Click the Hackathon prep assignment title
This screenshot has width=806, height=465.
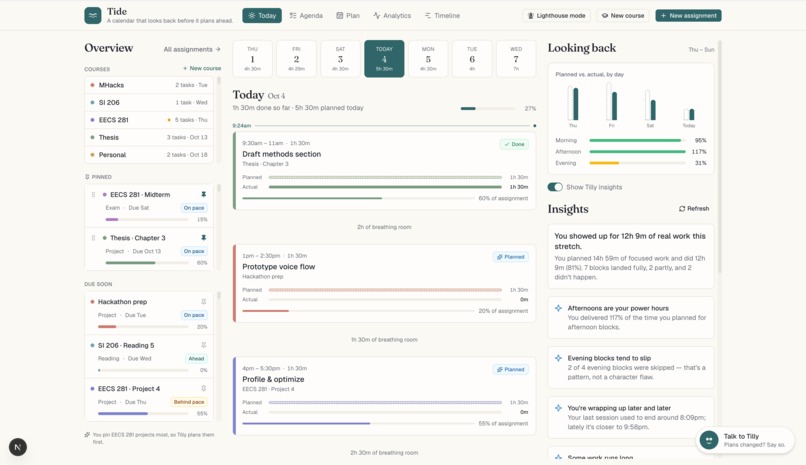[122, 302]
